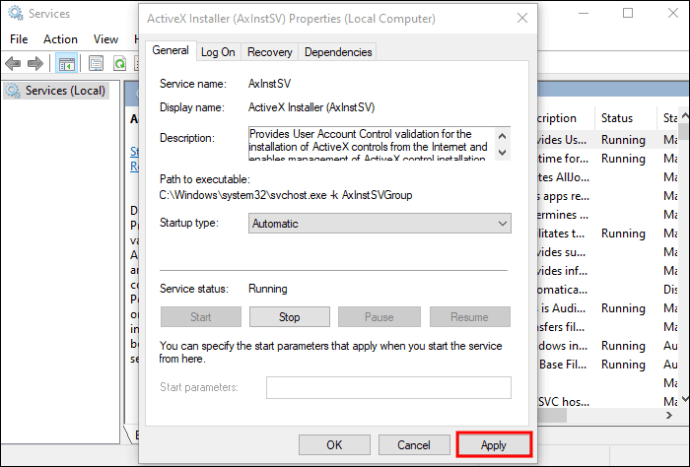Click the Start parameters input field
The width and height of the screenshot is (690, 467).
[389, 387]
